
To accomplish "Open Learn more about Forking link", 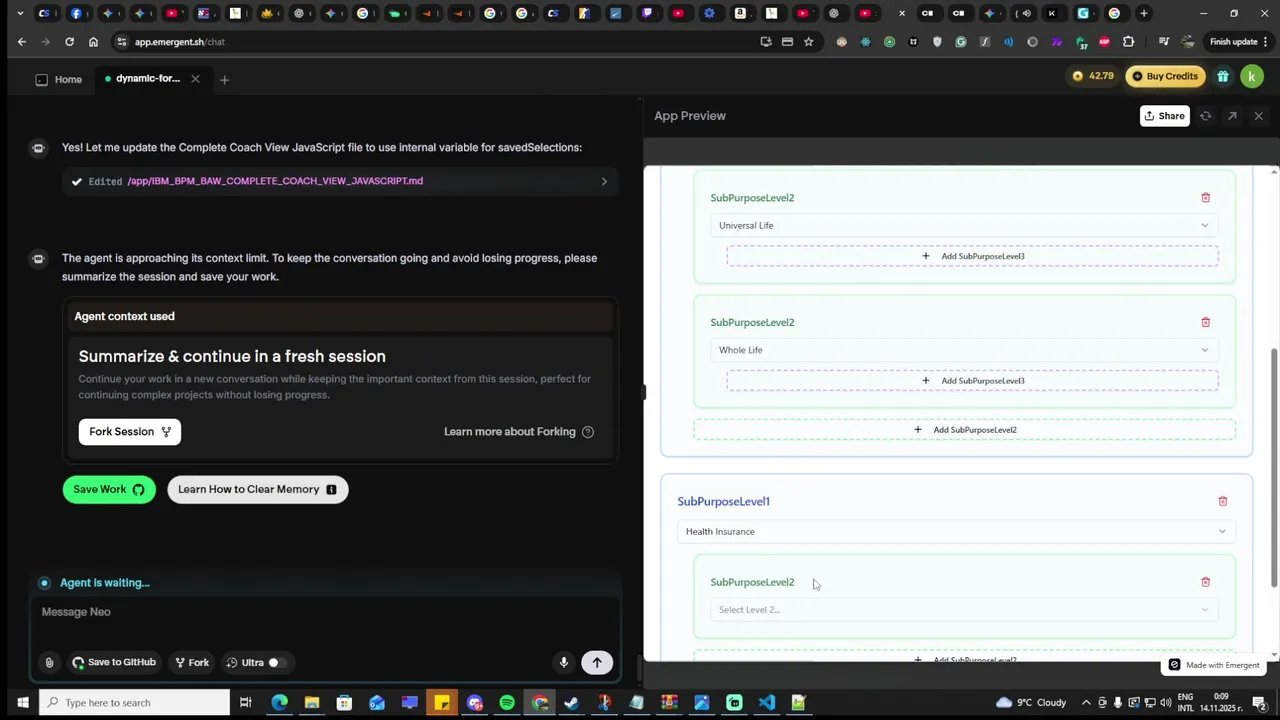I will coord(510,432).
